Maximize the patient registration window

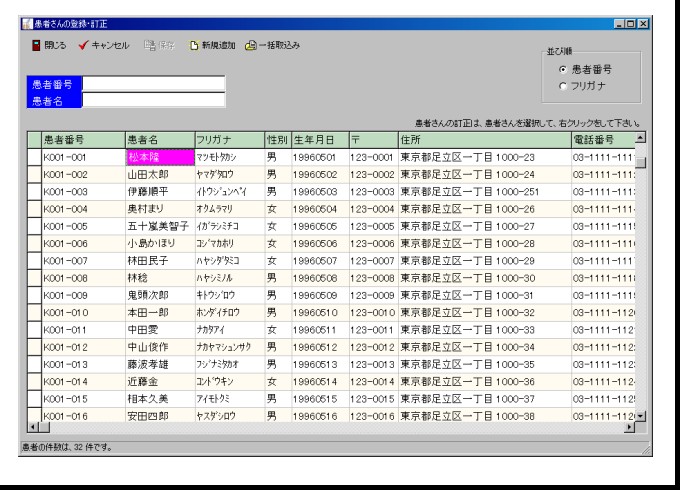[x=631, y=24]
